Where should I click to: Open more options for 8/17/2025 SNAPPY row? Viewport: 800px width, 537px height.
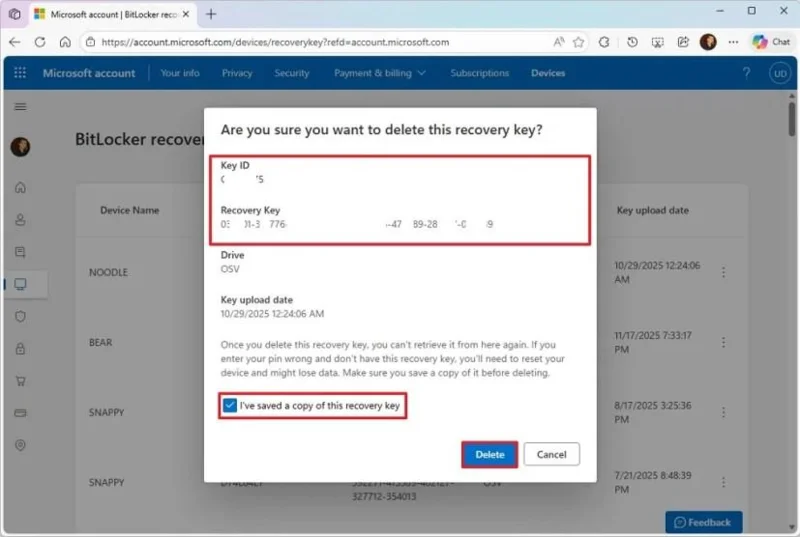coord(723,412)
